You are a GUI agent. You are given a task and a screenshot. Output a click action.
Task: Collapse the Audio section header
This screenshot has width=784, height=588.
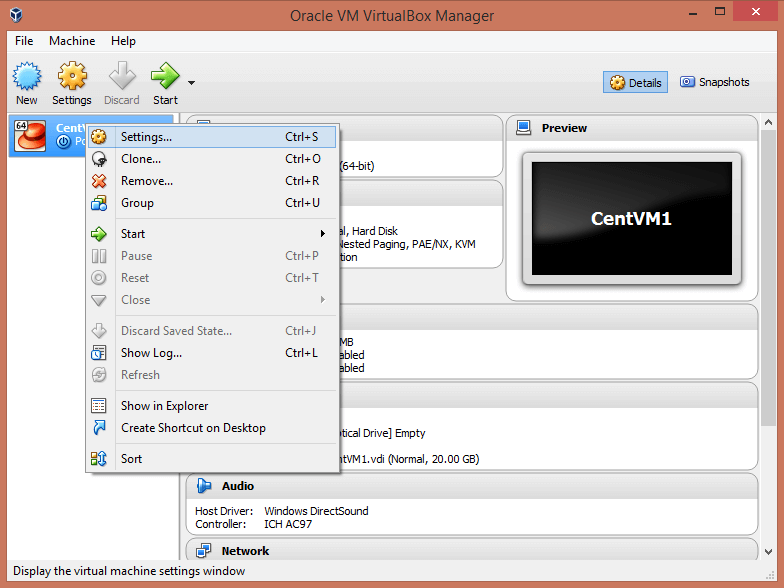click(x=238, y=486)
